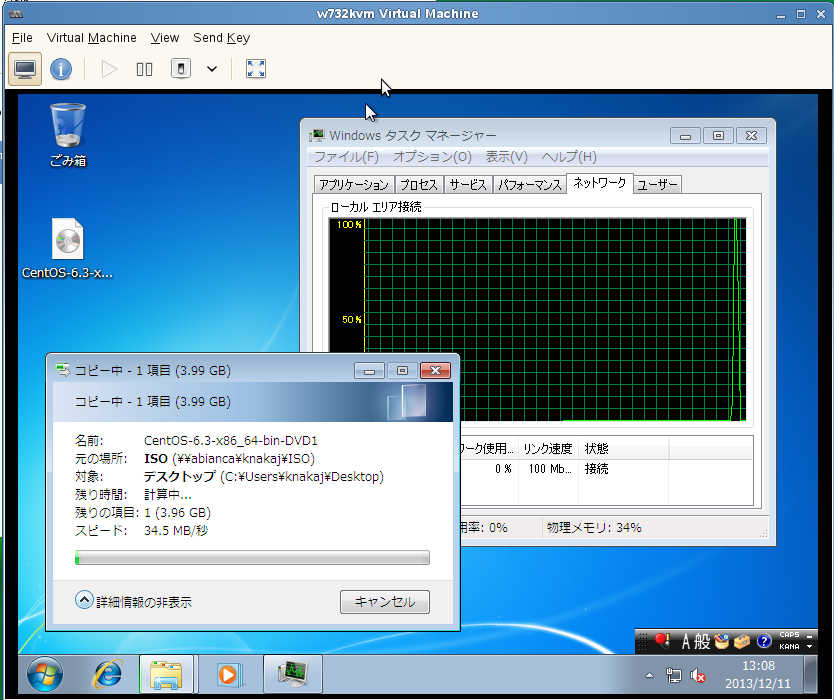Open ヘルプ(H) menu in Task Manager
834x700 pixels.
click(569, 157)
